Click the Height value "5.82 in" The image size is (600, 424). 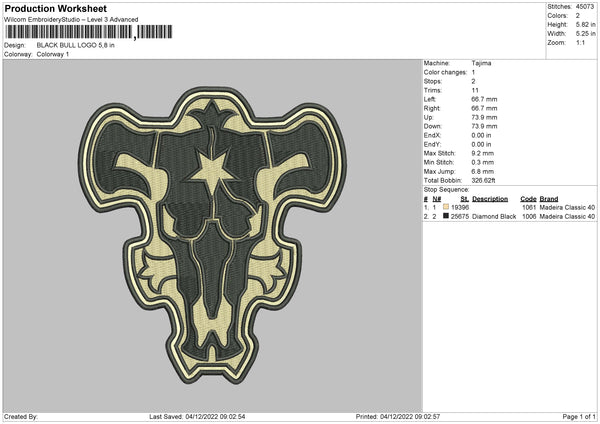[585, 24]
